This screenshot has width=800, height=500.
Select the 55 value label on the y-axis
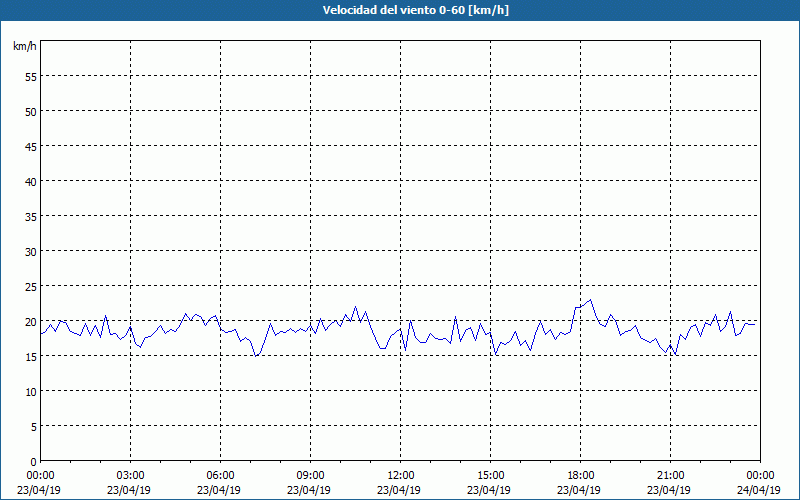[x=30, y=76]
